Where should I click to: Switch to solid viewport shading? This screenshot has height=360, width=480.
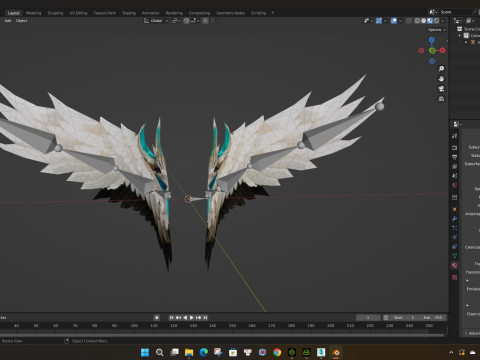423,21
